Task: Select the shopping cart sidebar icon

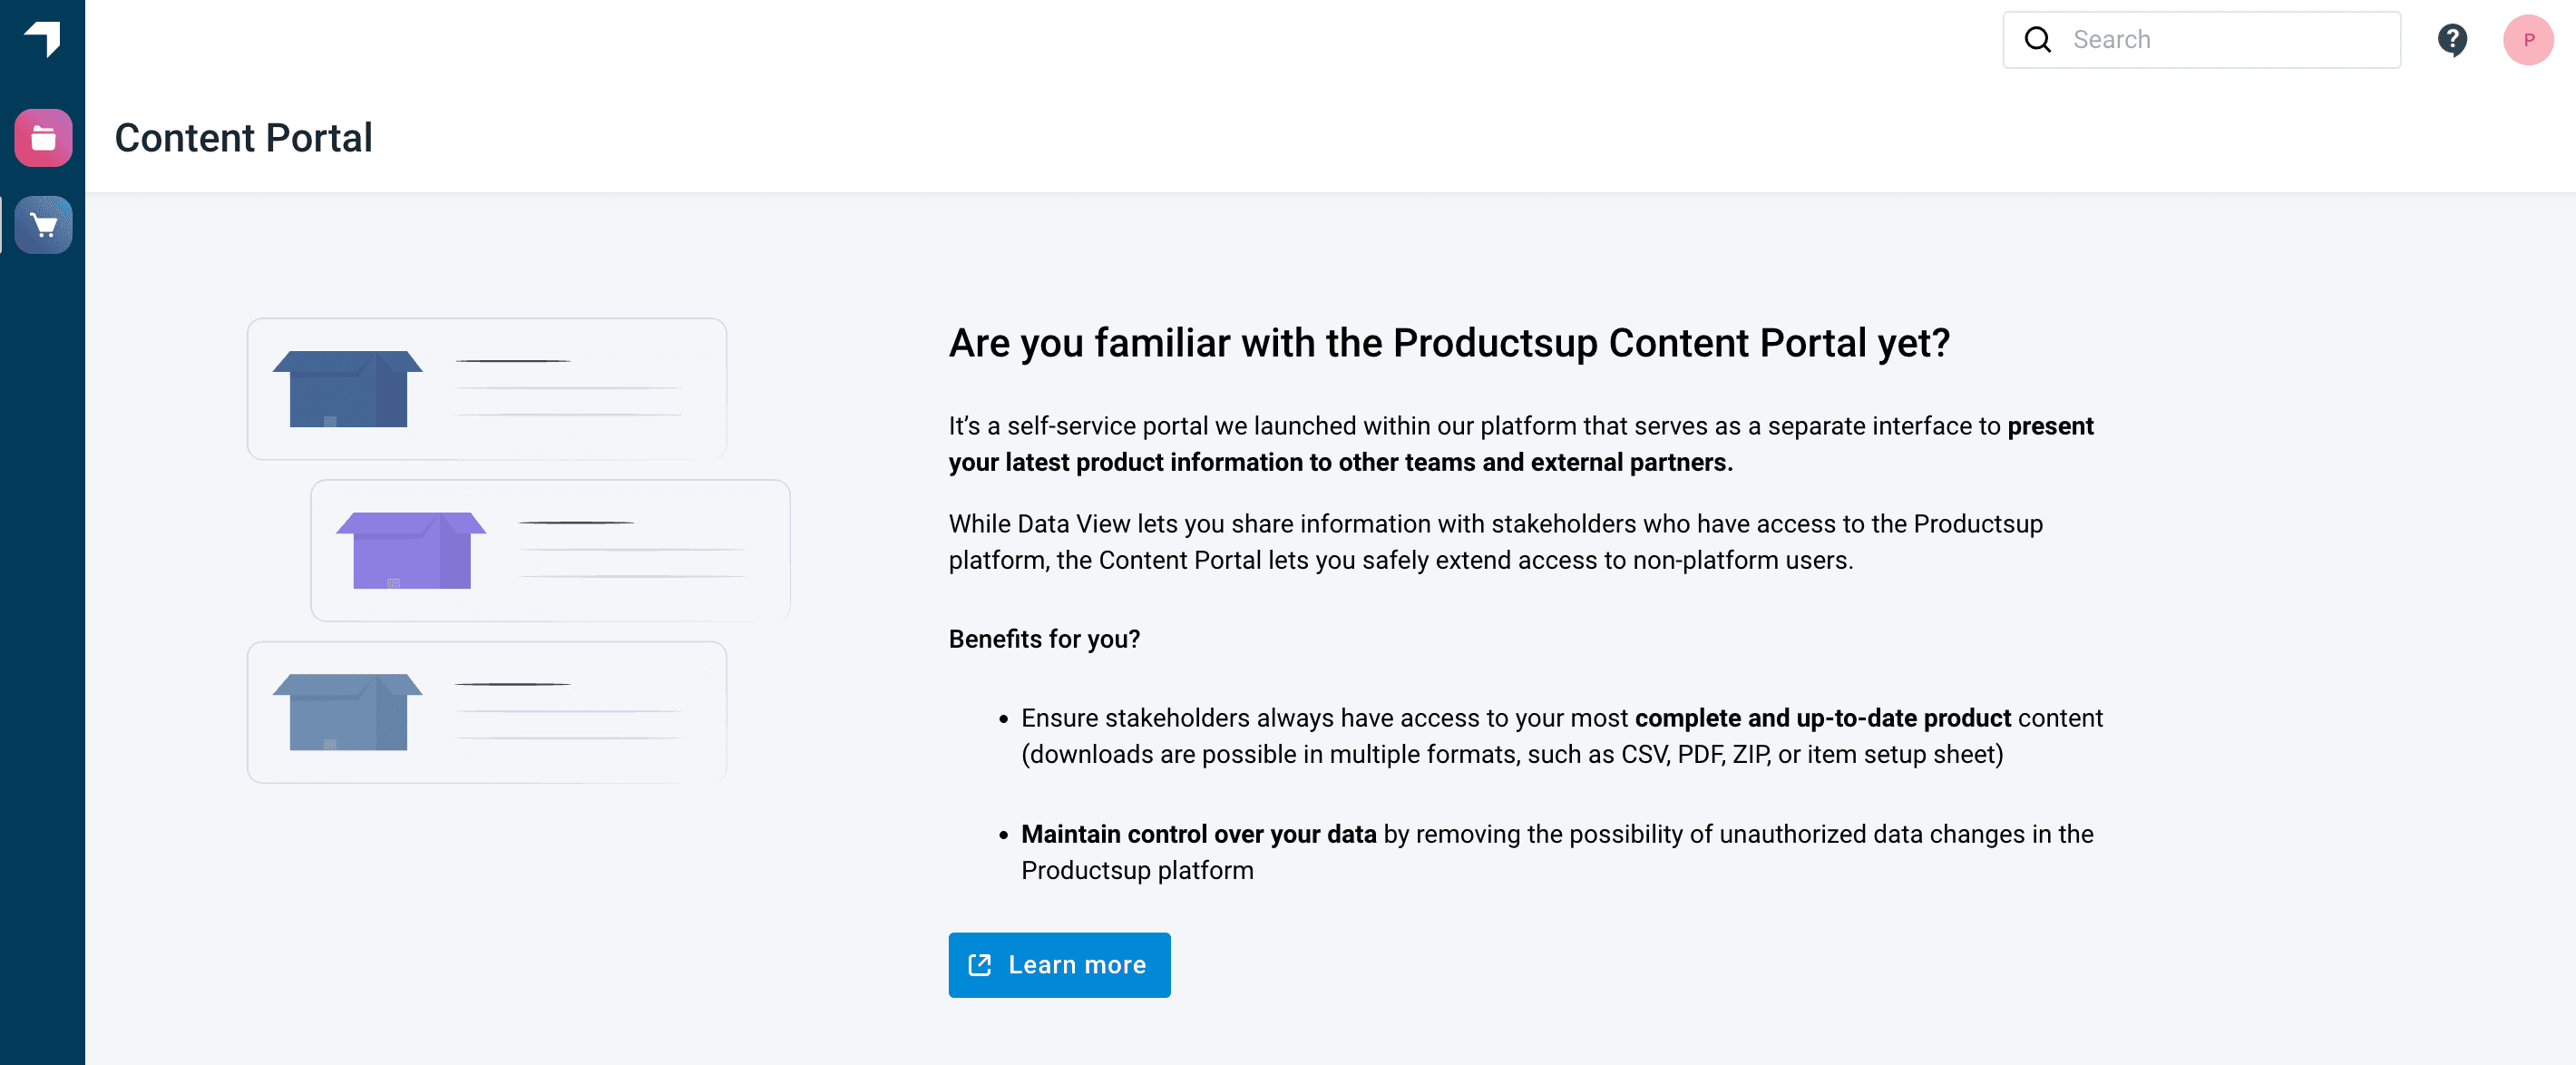Action: (43, 225)
